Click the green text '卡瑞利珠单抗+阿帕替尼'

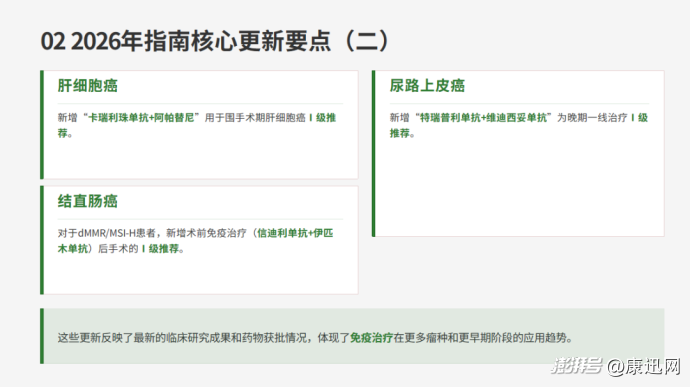[x=141, y=118]
